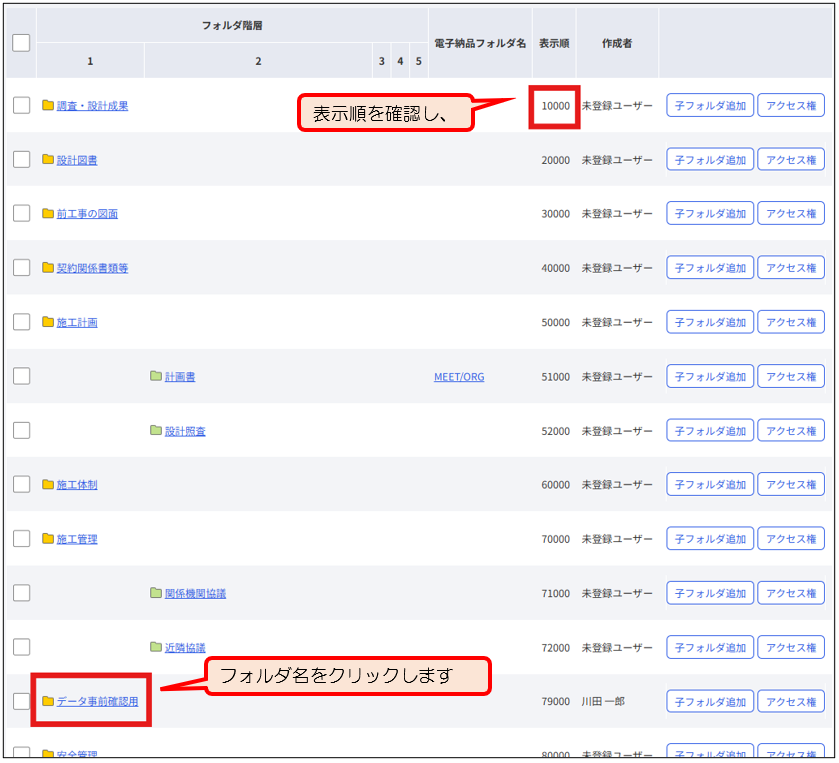Image resolution: width=839 pixels, height=763 pixels.
Task: Check the box for 設計照査 row
Action: click(21, 430)
